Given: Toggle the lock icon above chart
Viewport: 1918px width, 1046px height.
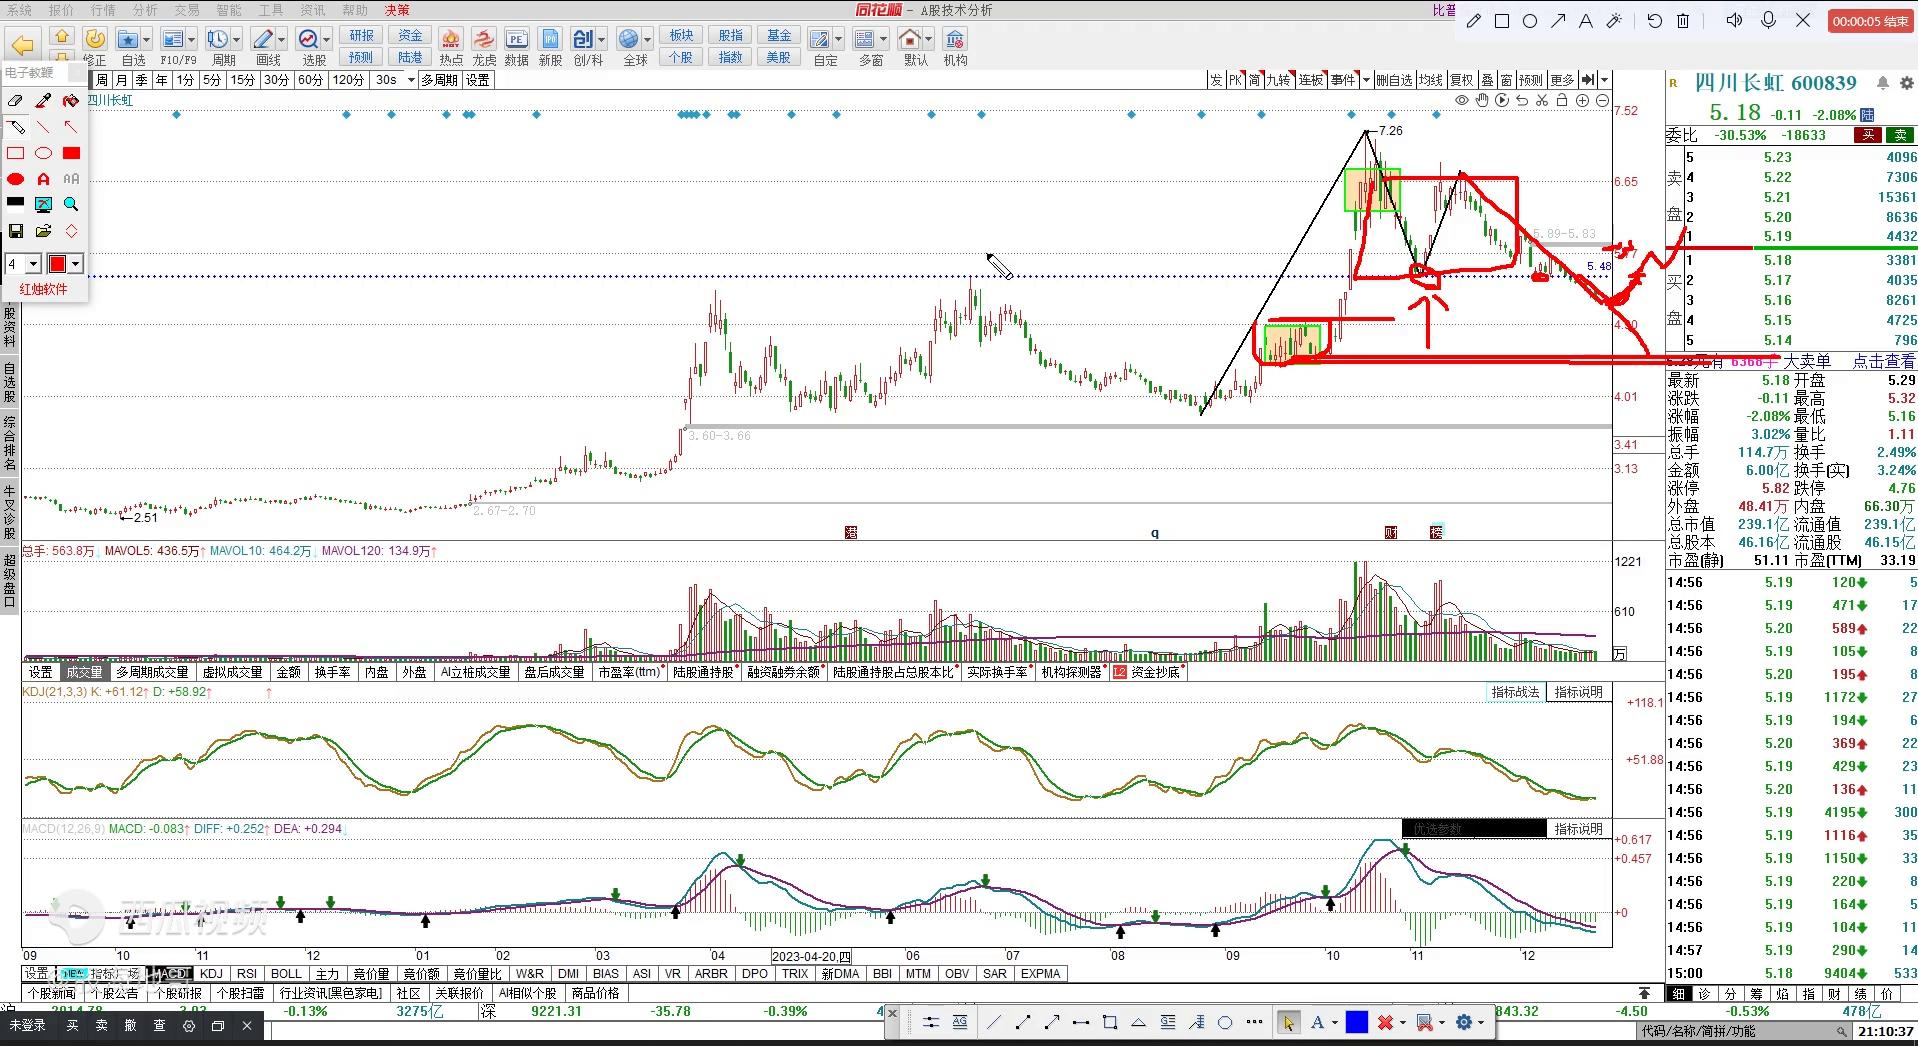Looking at the screenshot, I should click(1562, 100).
